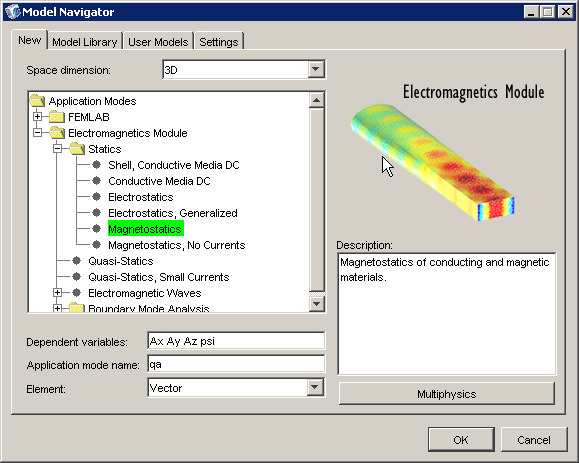Click the Model Navigator title bar icon
Viewport: 579px width, 463px height.
[13, 12]
